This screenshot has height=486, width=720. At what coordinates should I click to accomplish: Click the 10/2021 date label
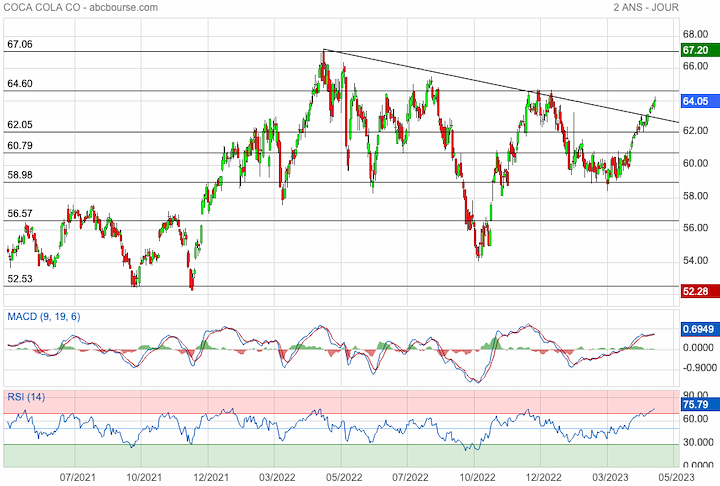pos(144,477)
